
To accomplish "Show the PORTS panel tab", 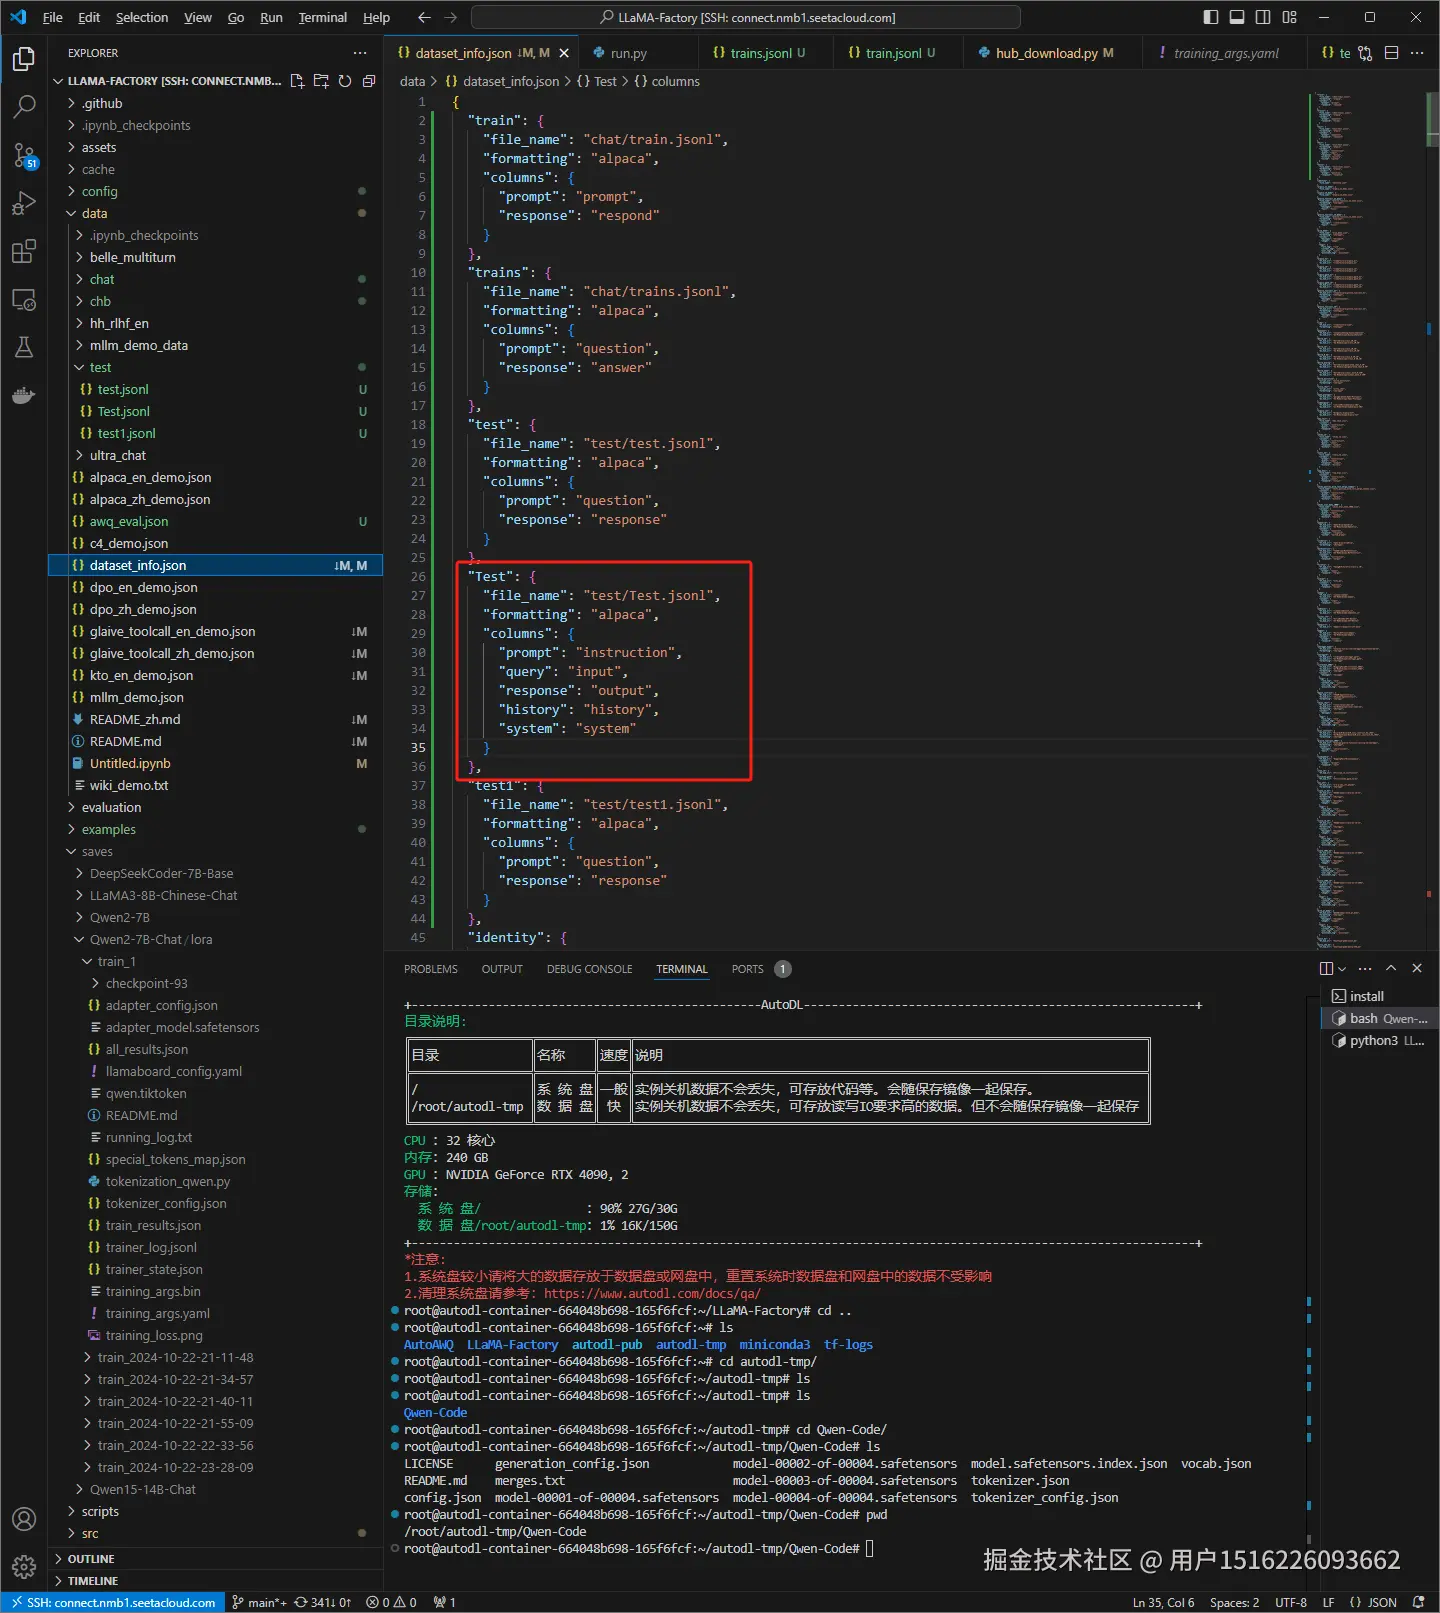I will 747,969.
